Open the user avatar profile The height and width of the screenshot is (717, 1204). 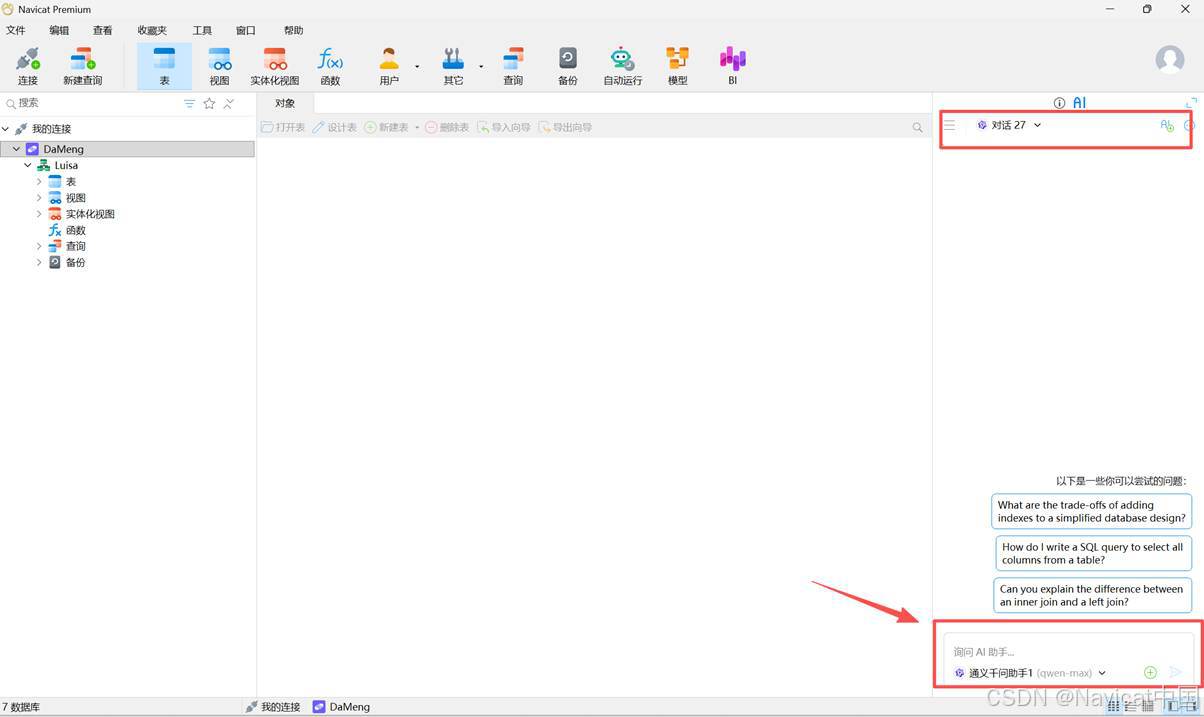[1169, 59]
